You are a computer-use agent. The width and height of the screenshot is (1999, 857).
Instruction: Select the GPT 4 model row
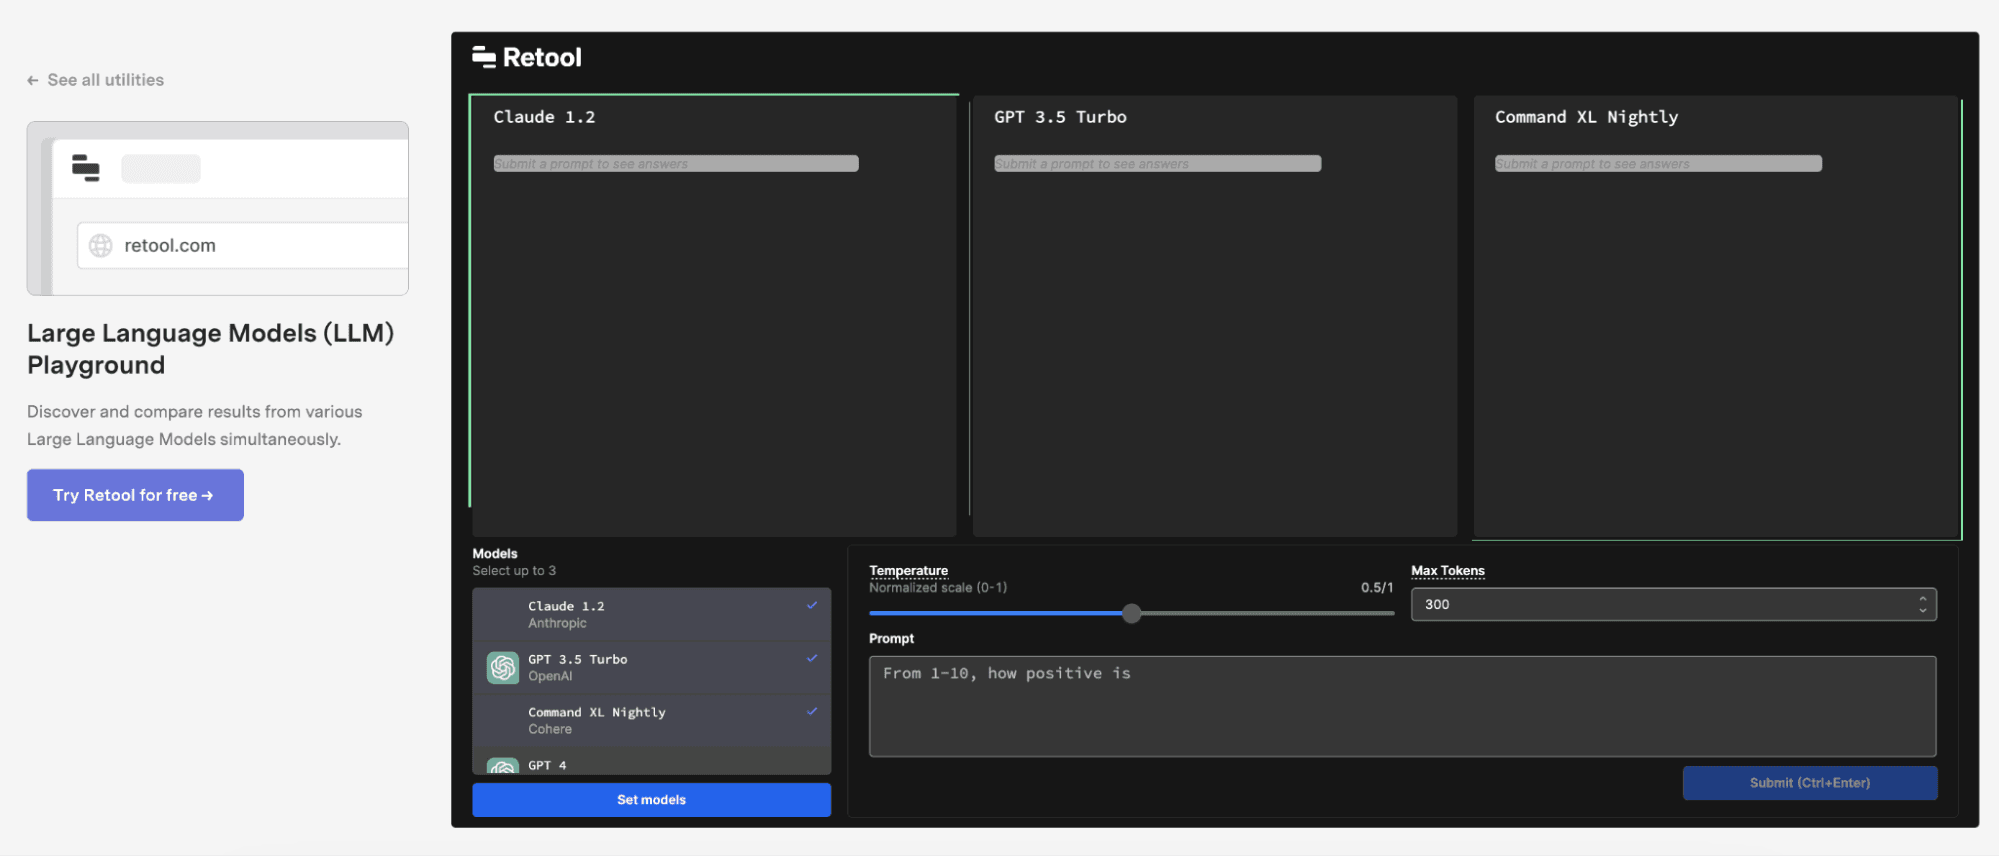pyautogui.click(x=650, y=765)
